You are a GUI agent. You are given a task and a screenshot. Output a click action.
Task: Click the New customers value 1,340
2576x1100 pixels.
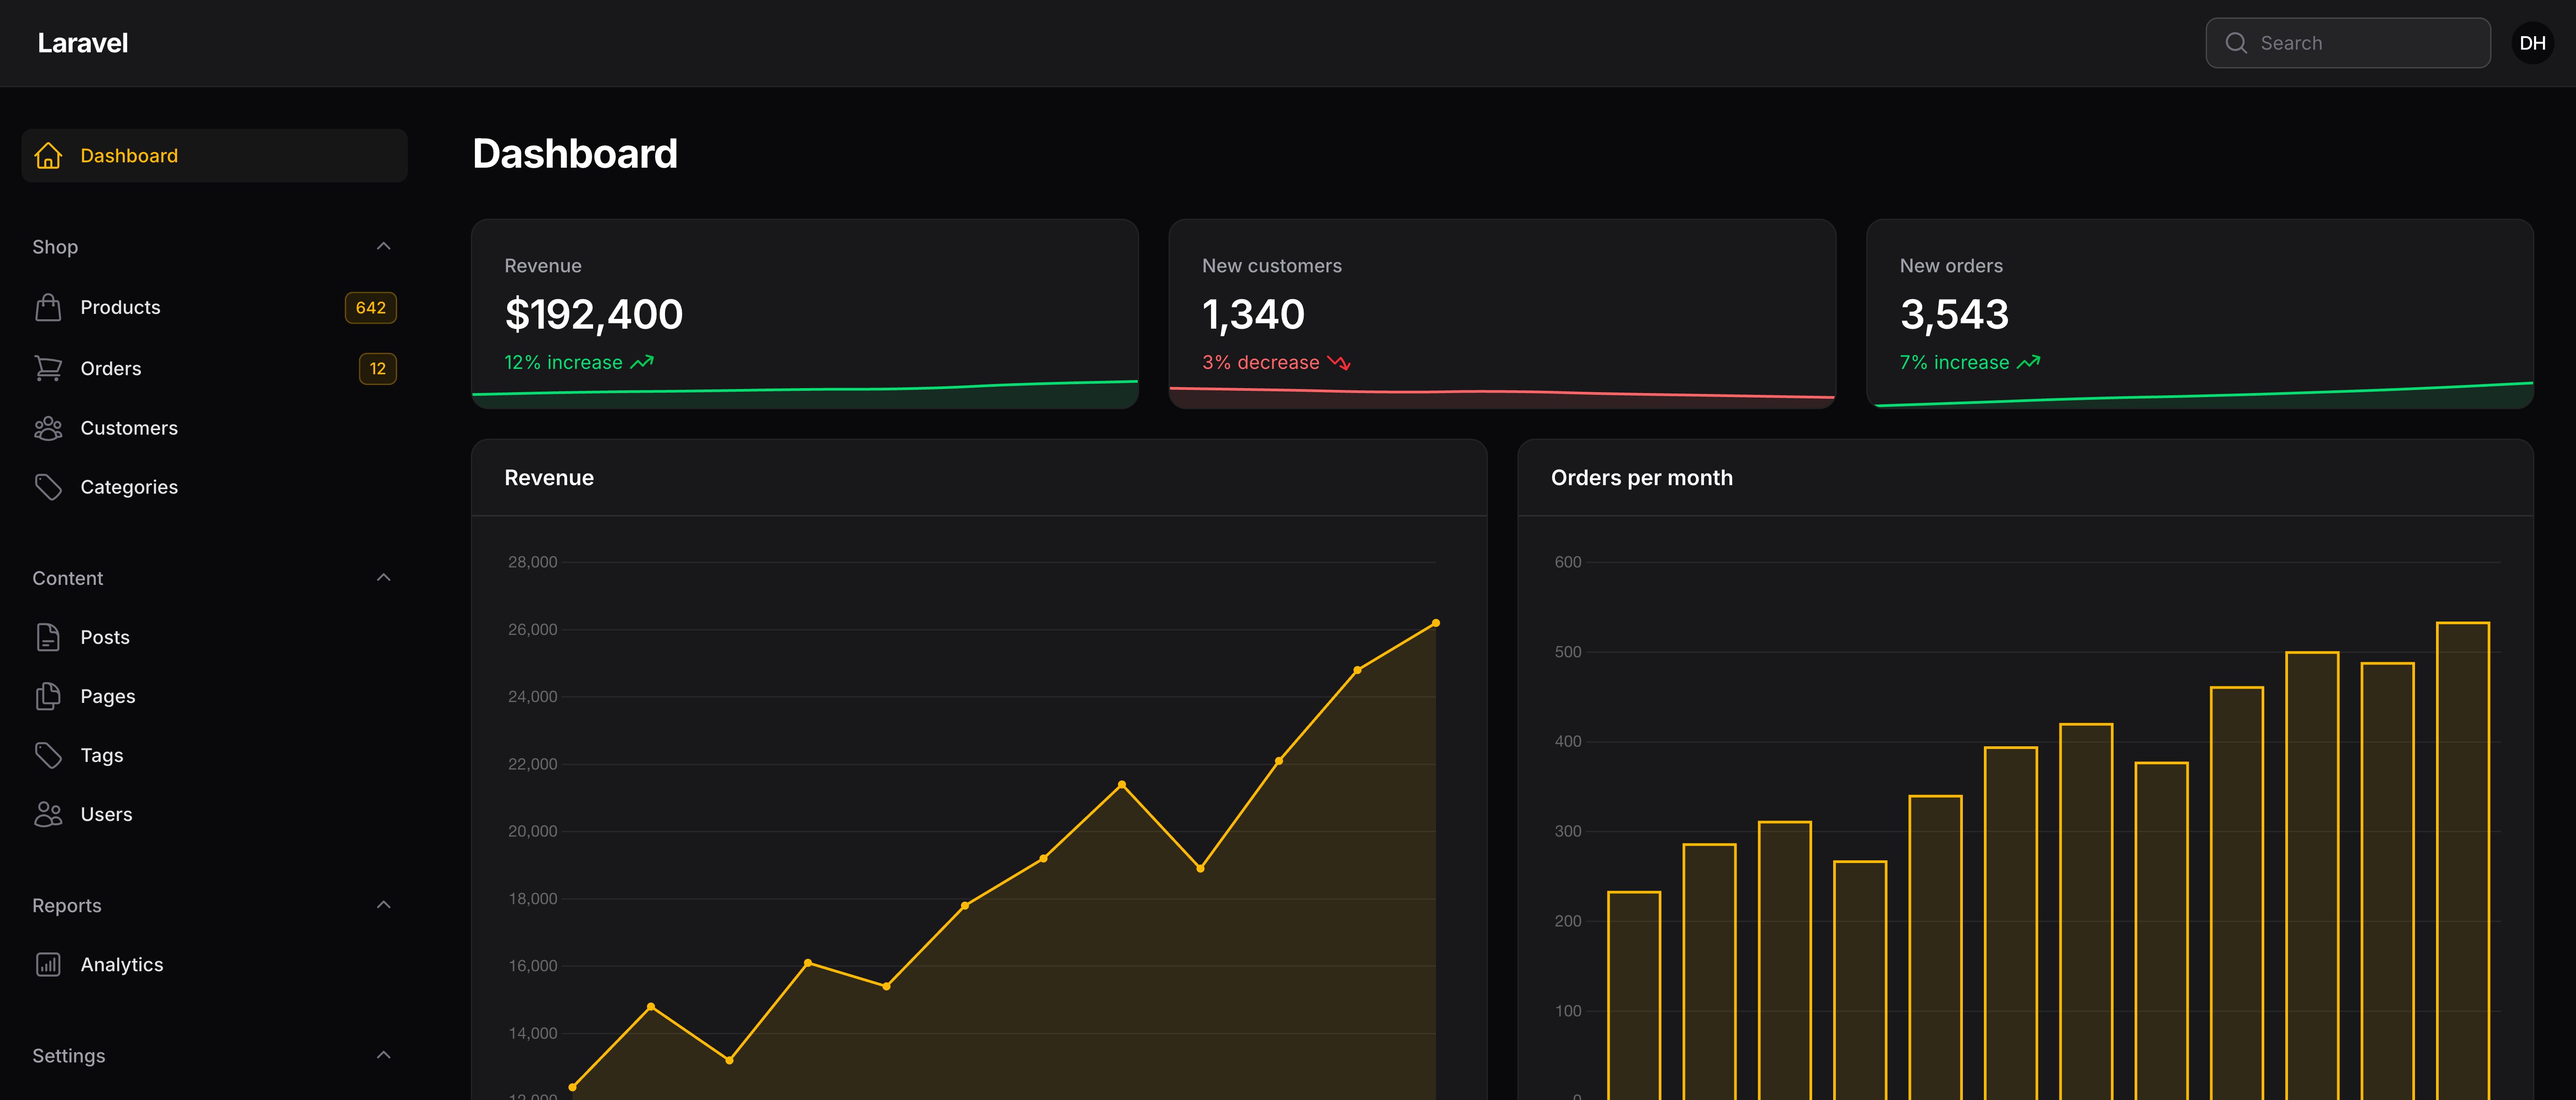point(1253,315)
